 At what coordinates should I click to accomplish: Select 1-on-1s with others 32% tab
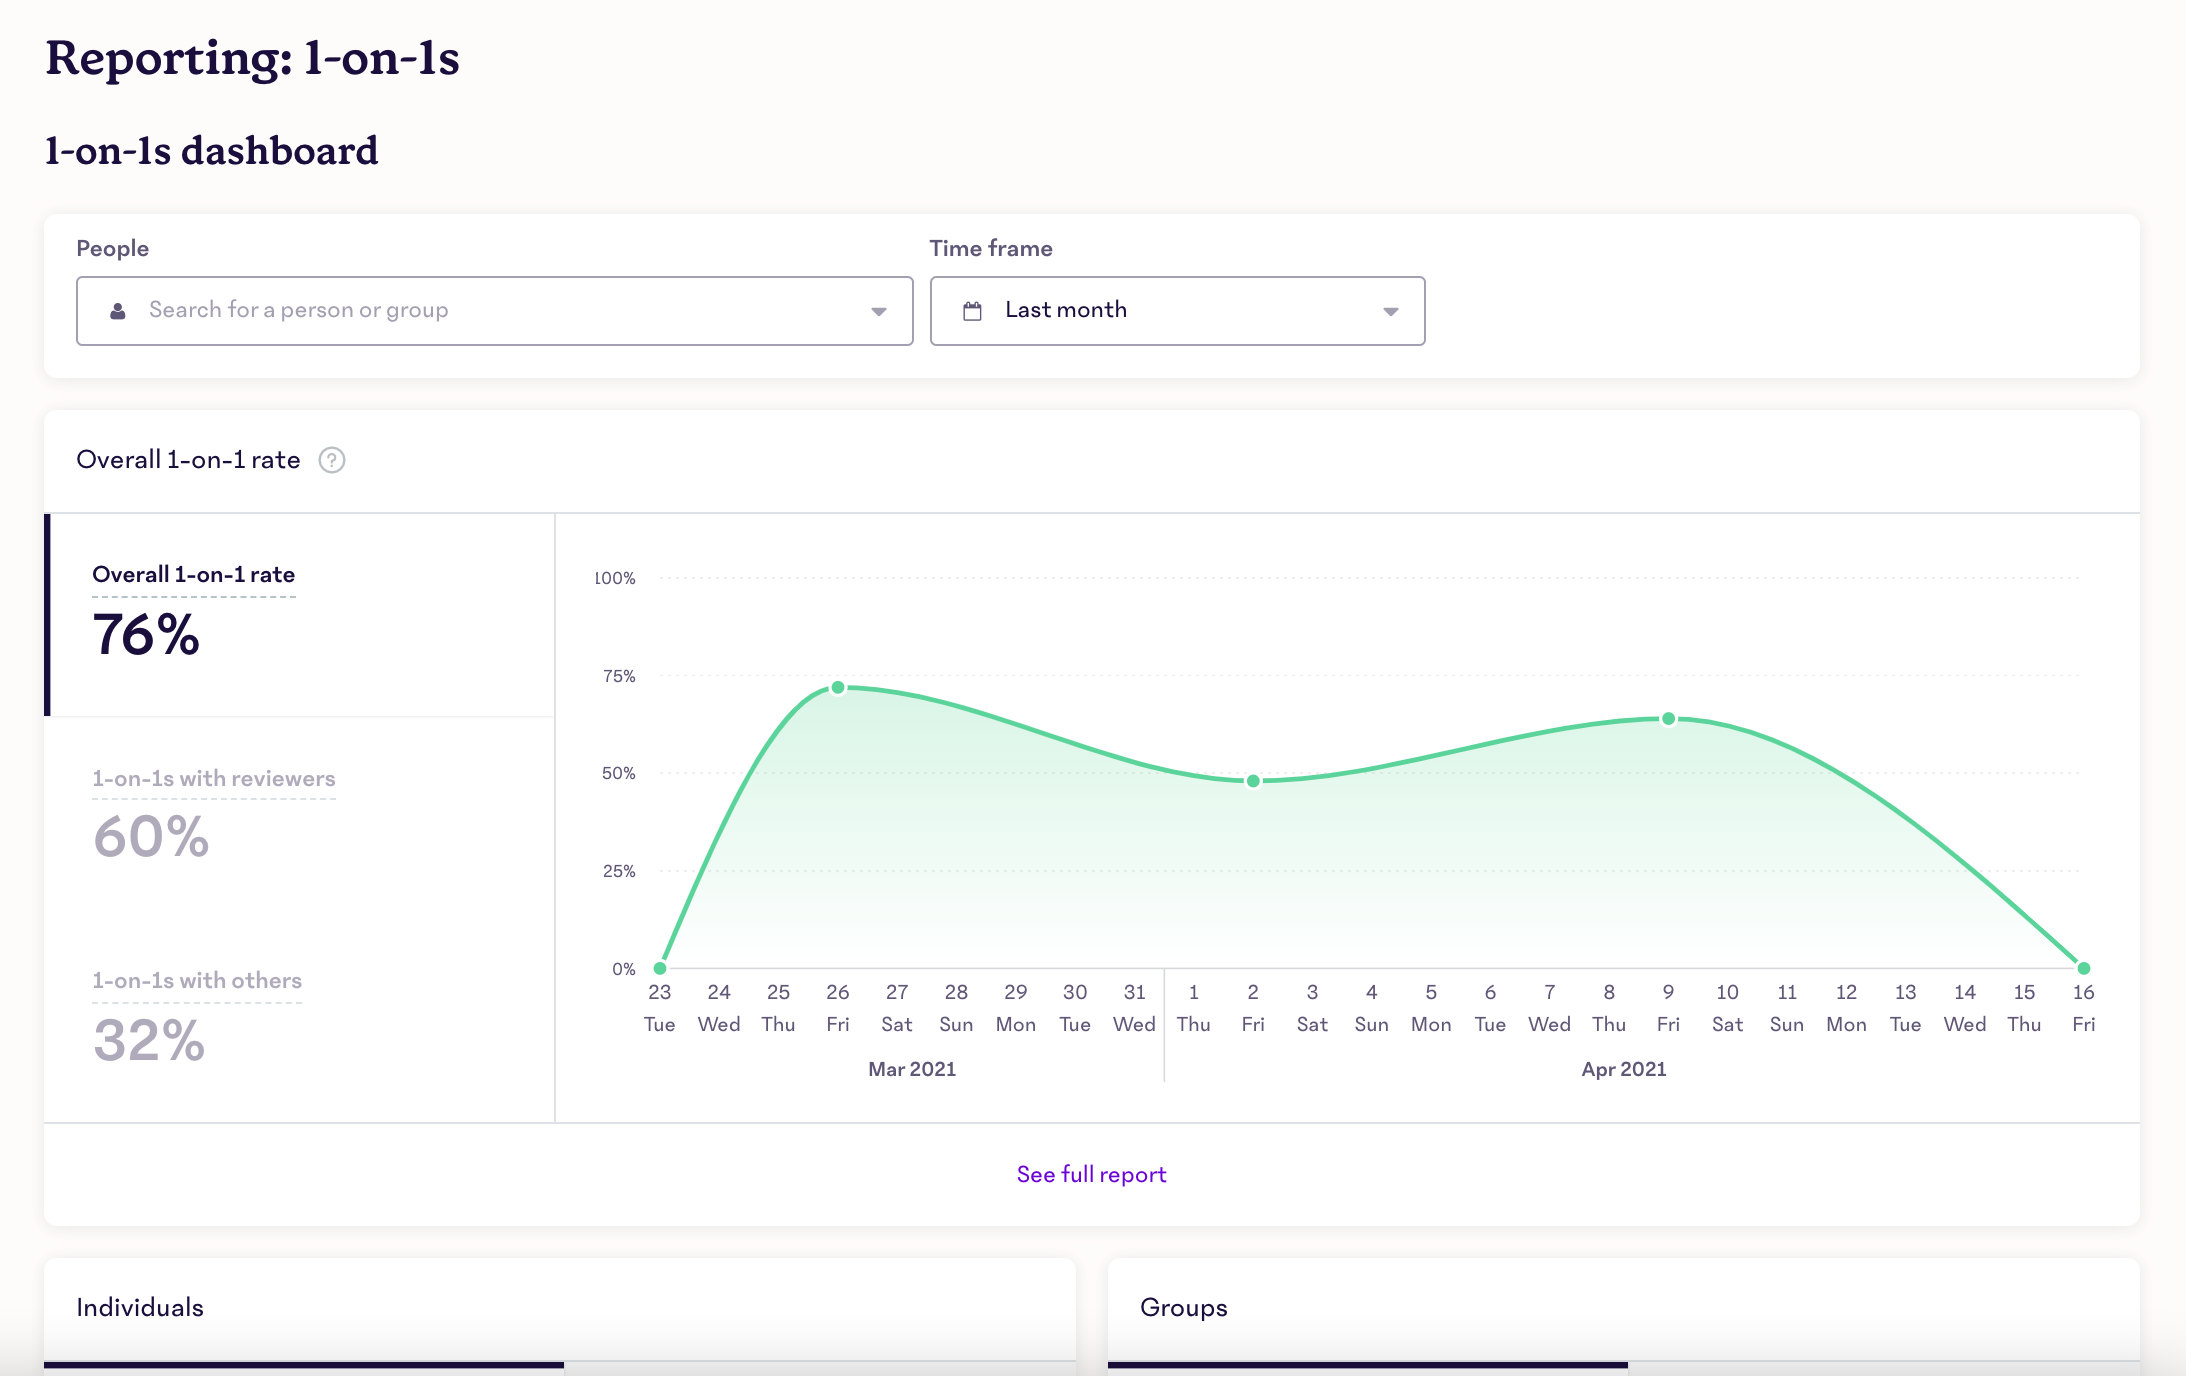click(300, 1020)
